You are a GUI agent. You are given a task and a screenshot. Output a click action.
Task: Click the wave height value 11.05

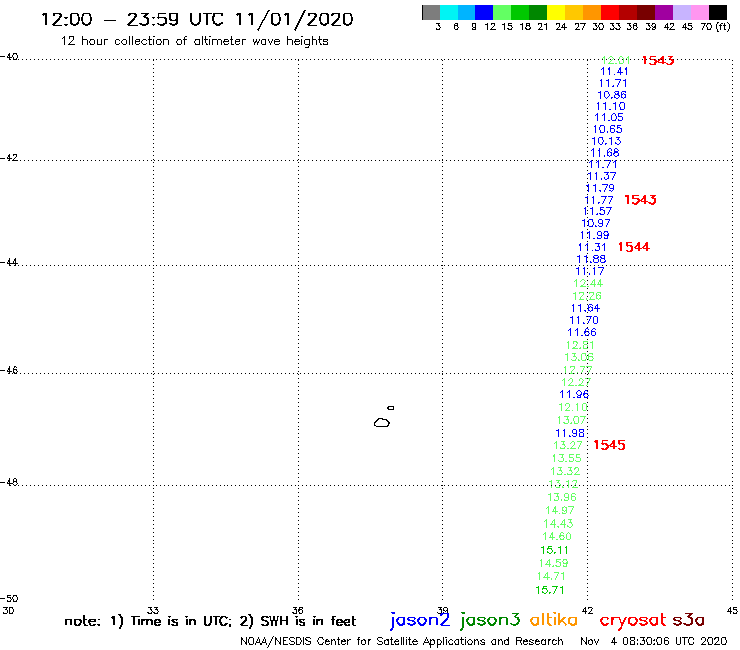click(609, 118)
